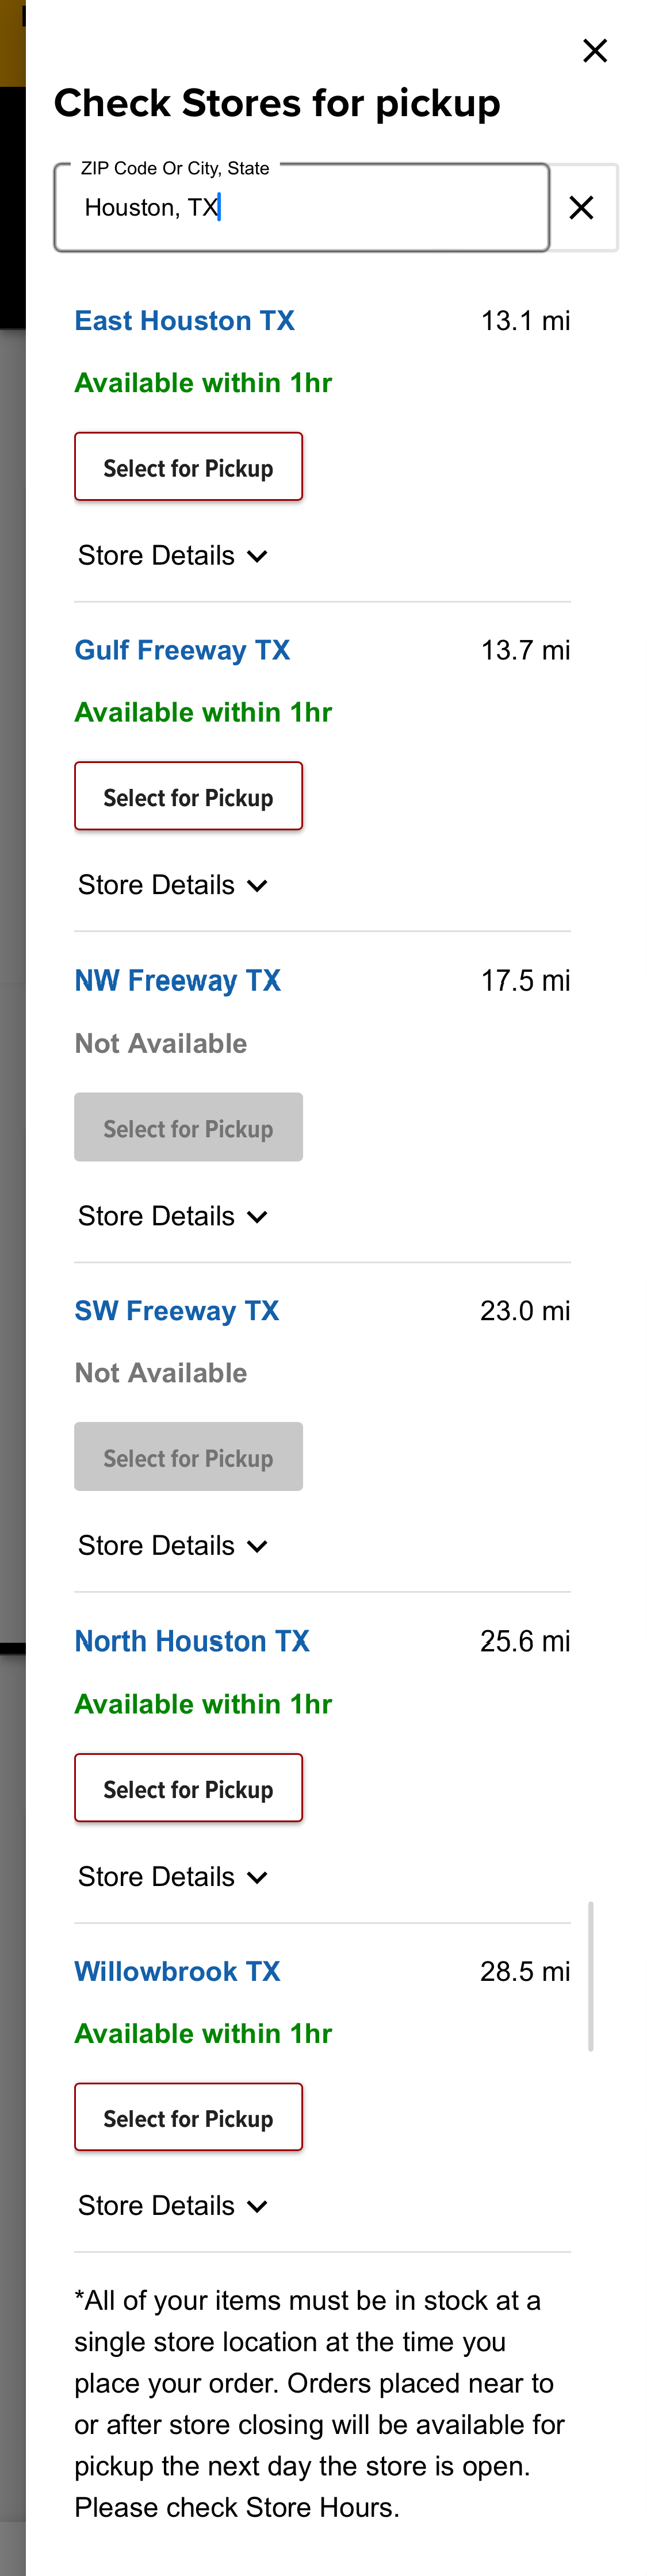Image resolution: width=647 pixels, height=2576 pixels.
Task: Expand Store Details for North Houston TX
Action: (172, 1876)
